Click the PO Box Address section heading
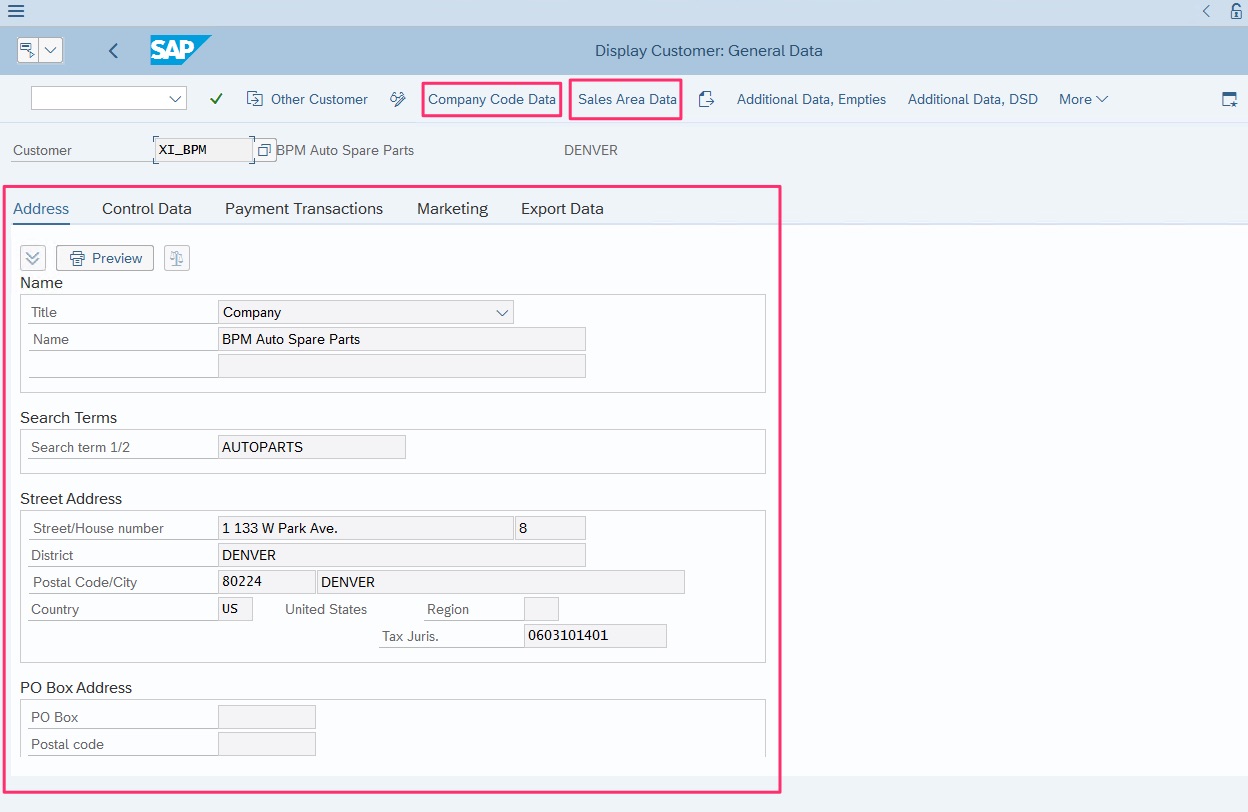 76,688
